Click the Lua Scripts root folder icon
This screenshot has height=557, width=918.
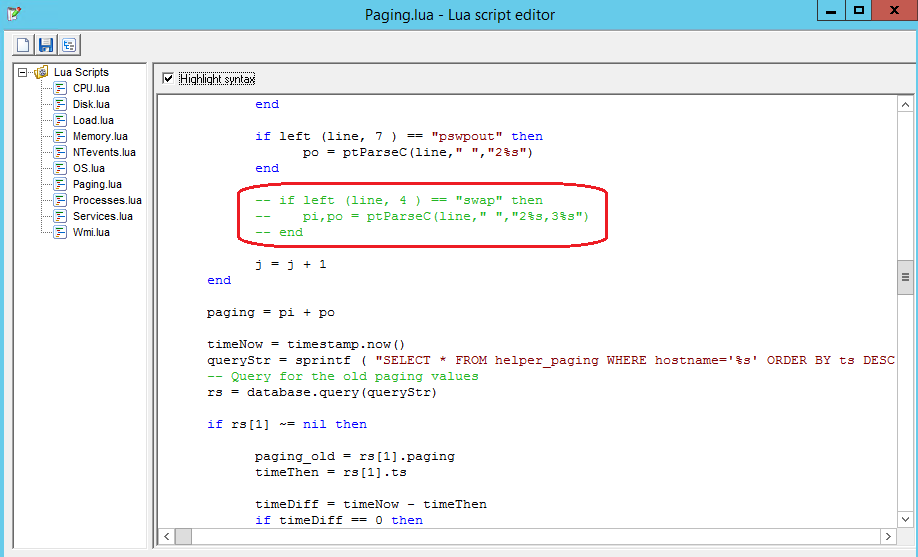[x=40, y=72]
